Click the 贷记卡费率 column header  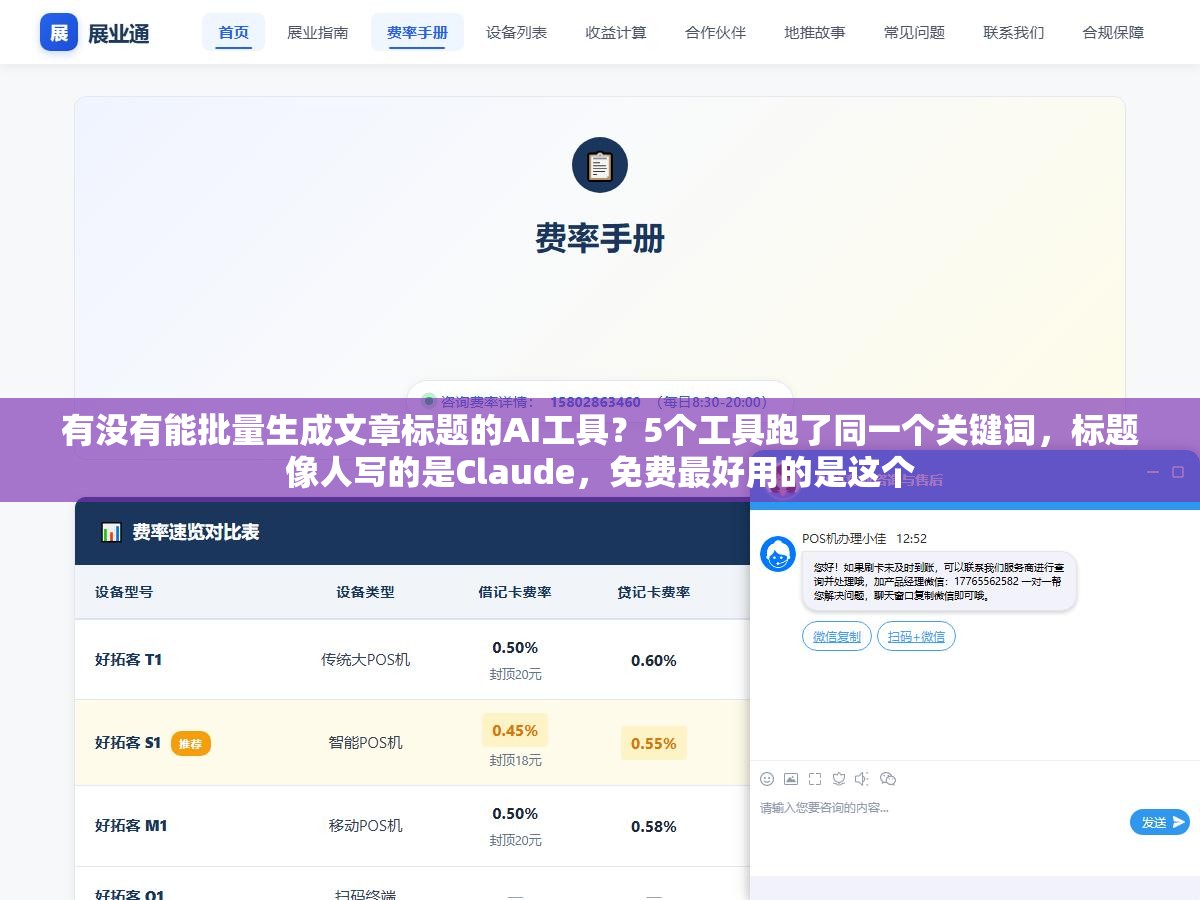654,591
